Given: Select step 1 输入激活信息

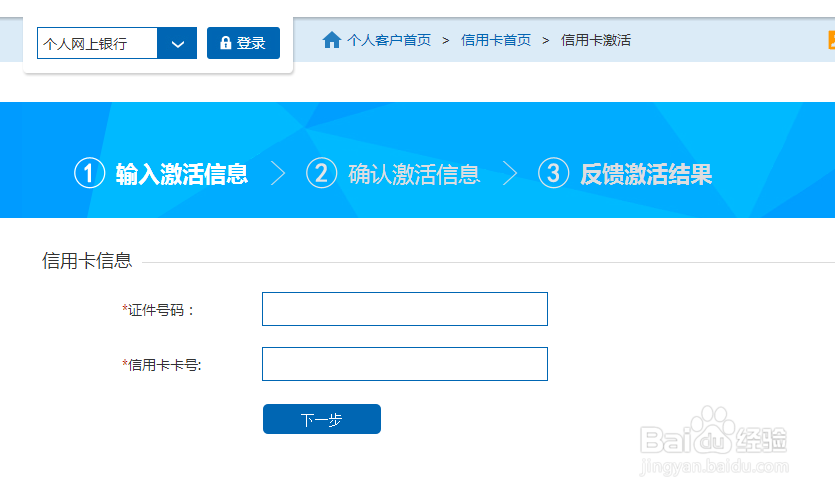Looking at the screenshot, I should pos(161,174).
